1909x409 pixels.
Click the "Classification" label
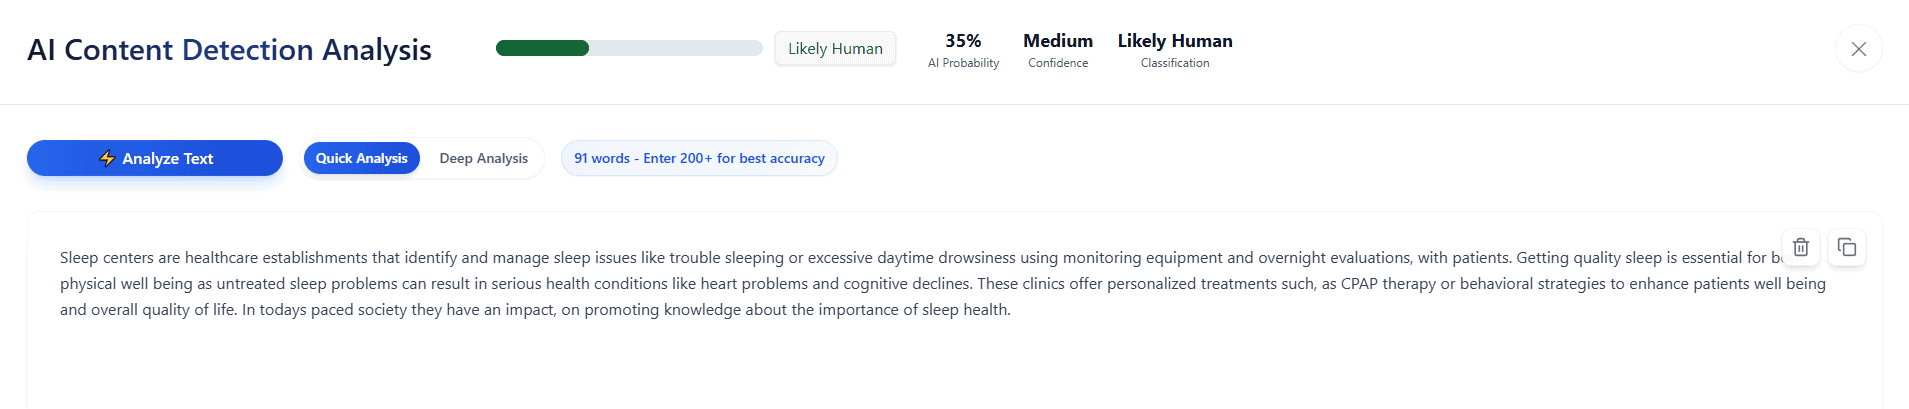[1174, 63]
